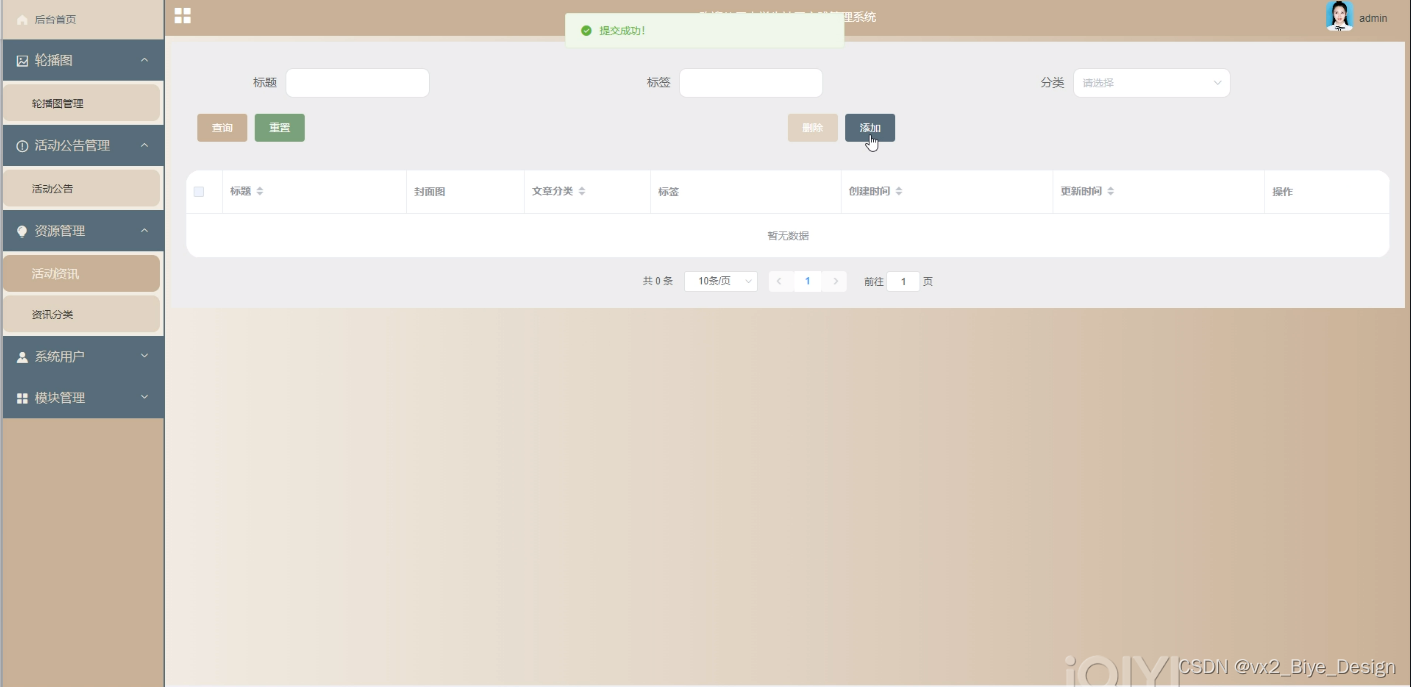Click the info icon next to 活动公告管理
The width and height of the screenshot is (1411, 687).
(x=22, y=146)
